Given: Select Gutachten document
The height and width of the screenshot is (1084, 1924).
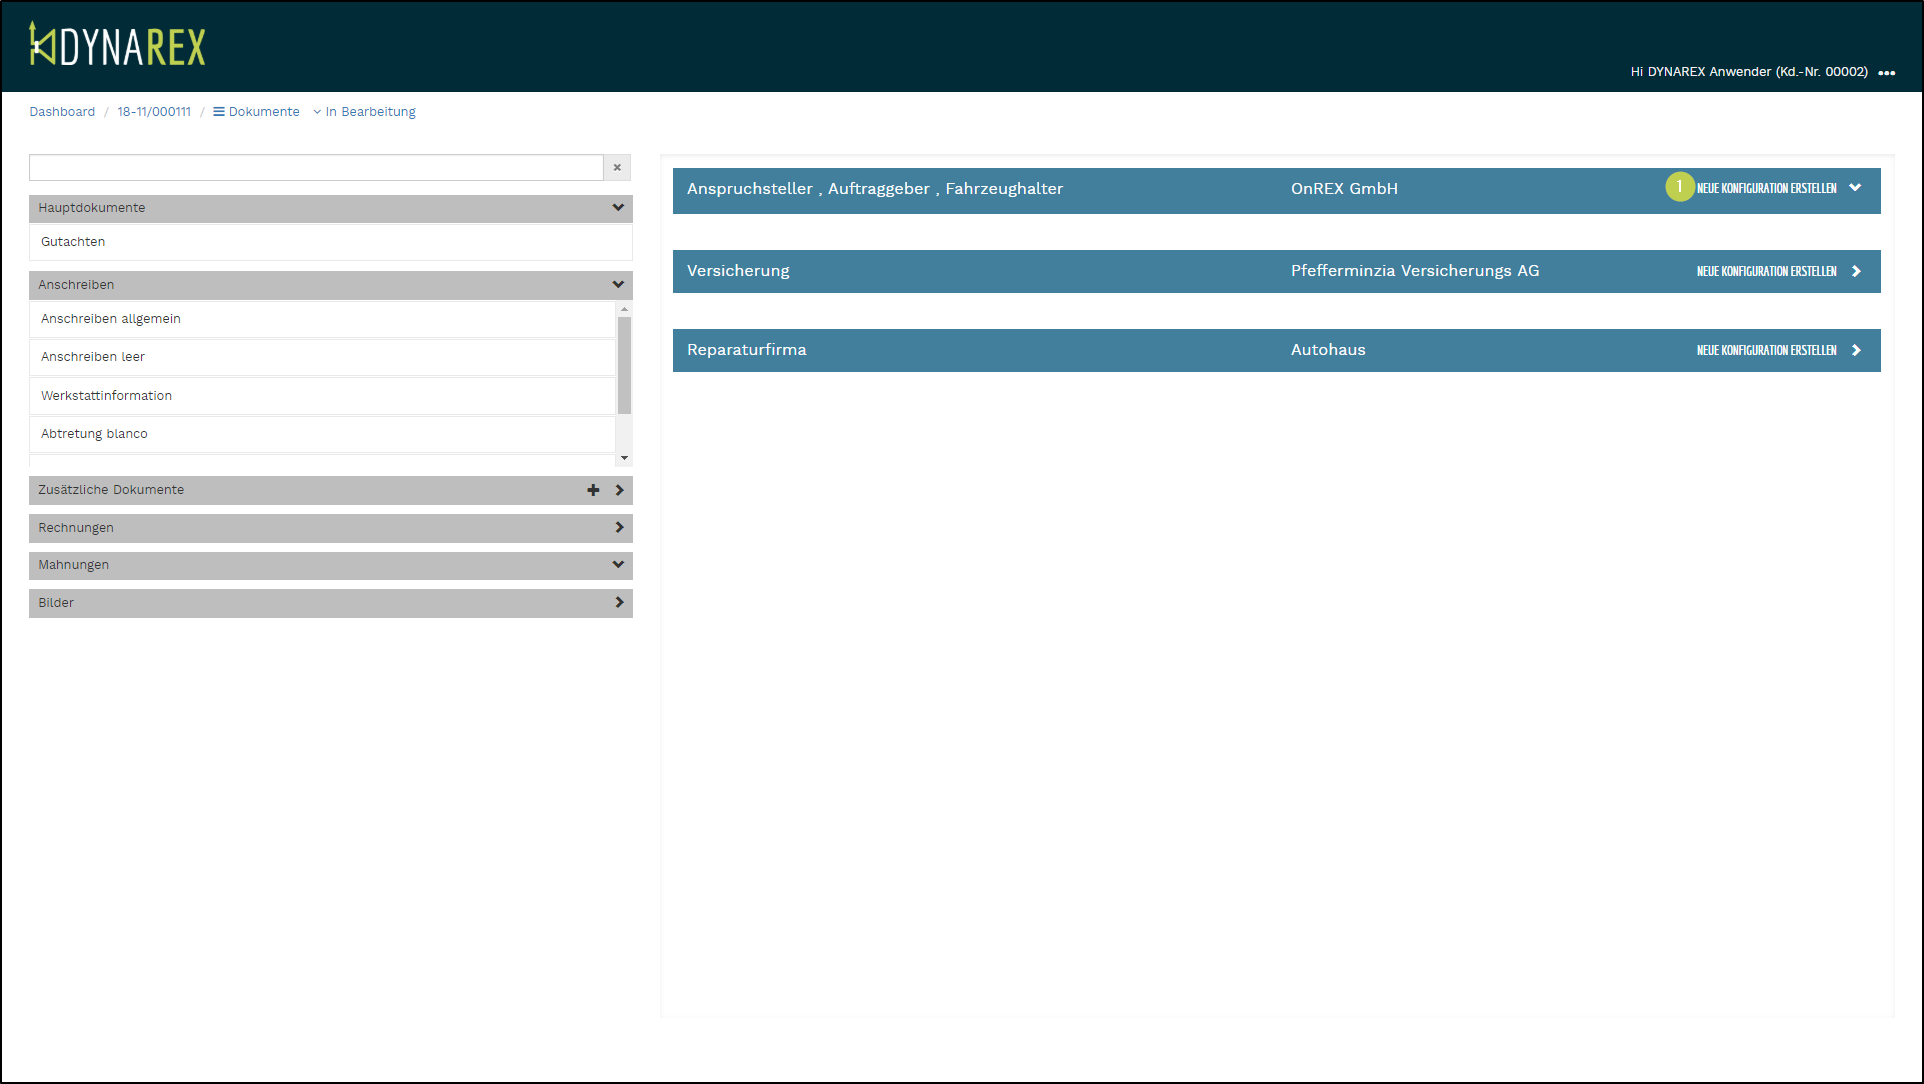Looking at the screenshot, I should (x=73, y=242).
